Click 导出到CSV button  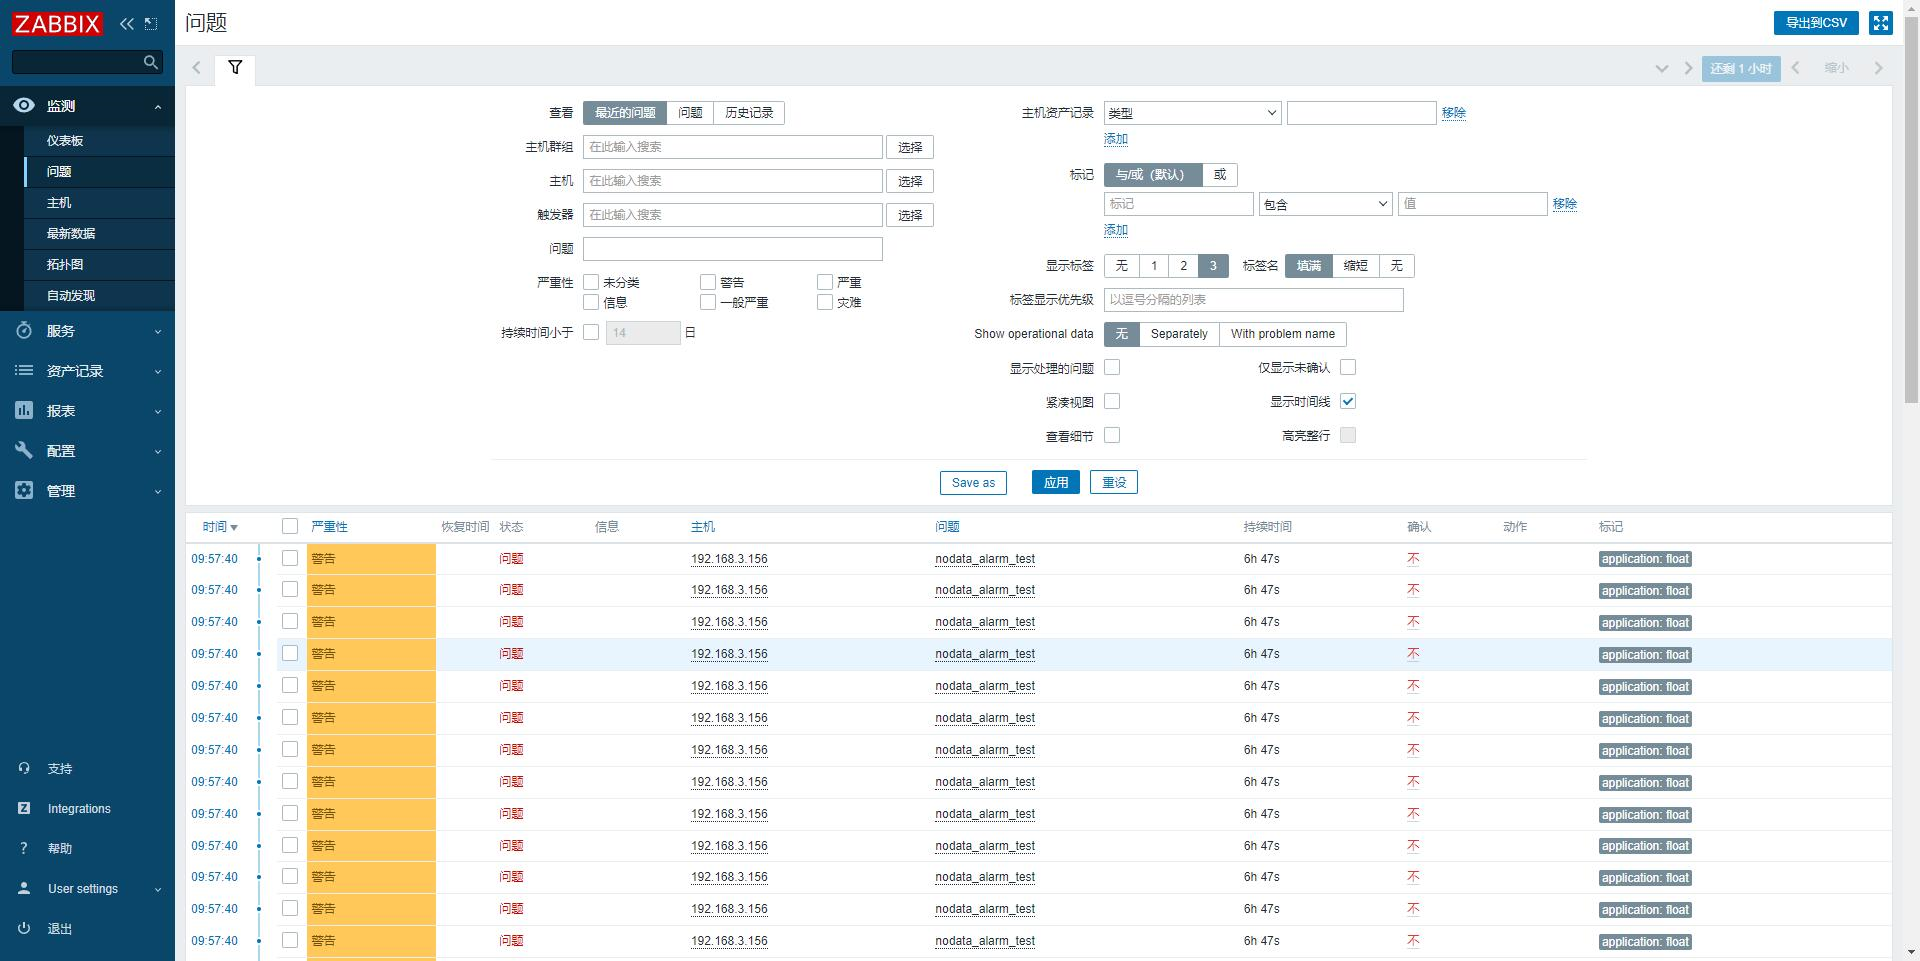[1816, 23]
